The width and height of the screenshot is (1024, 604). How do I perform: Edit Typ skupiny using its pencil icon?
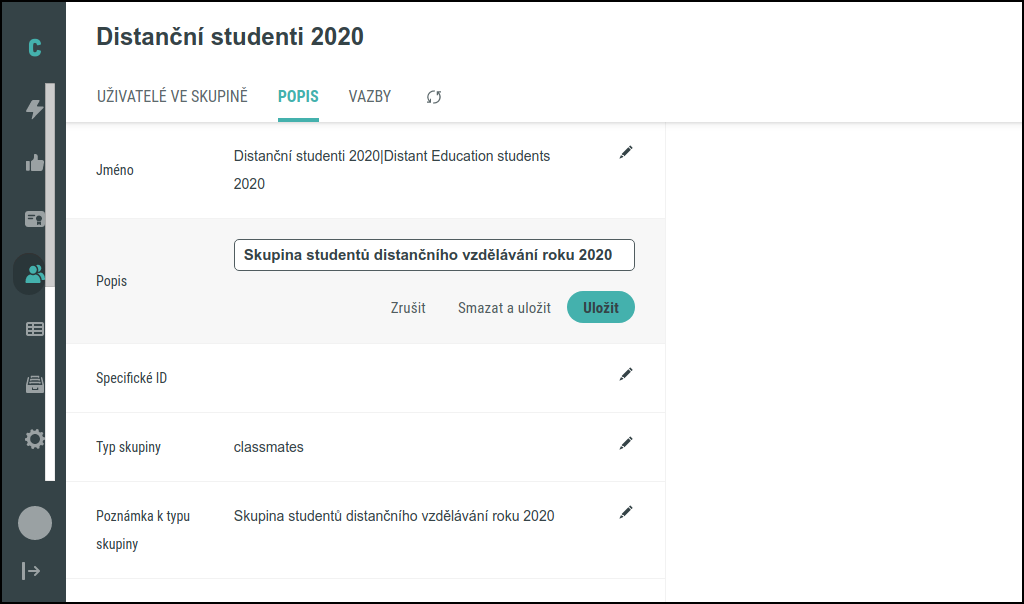point(626,442)
